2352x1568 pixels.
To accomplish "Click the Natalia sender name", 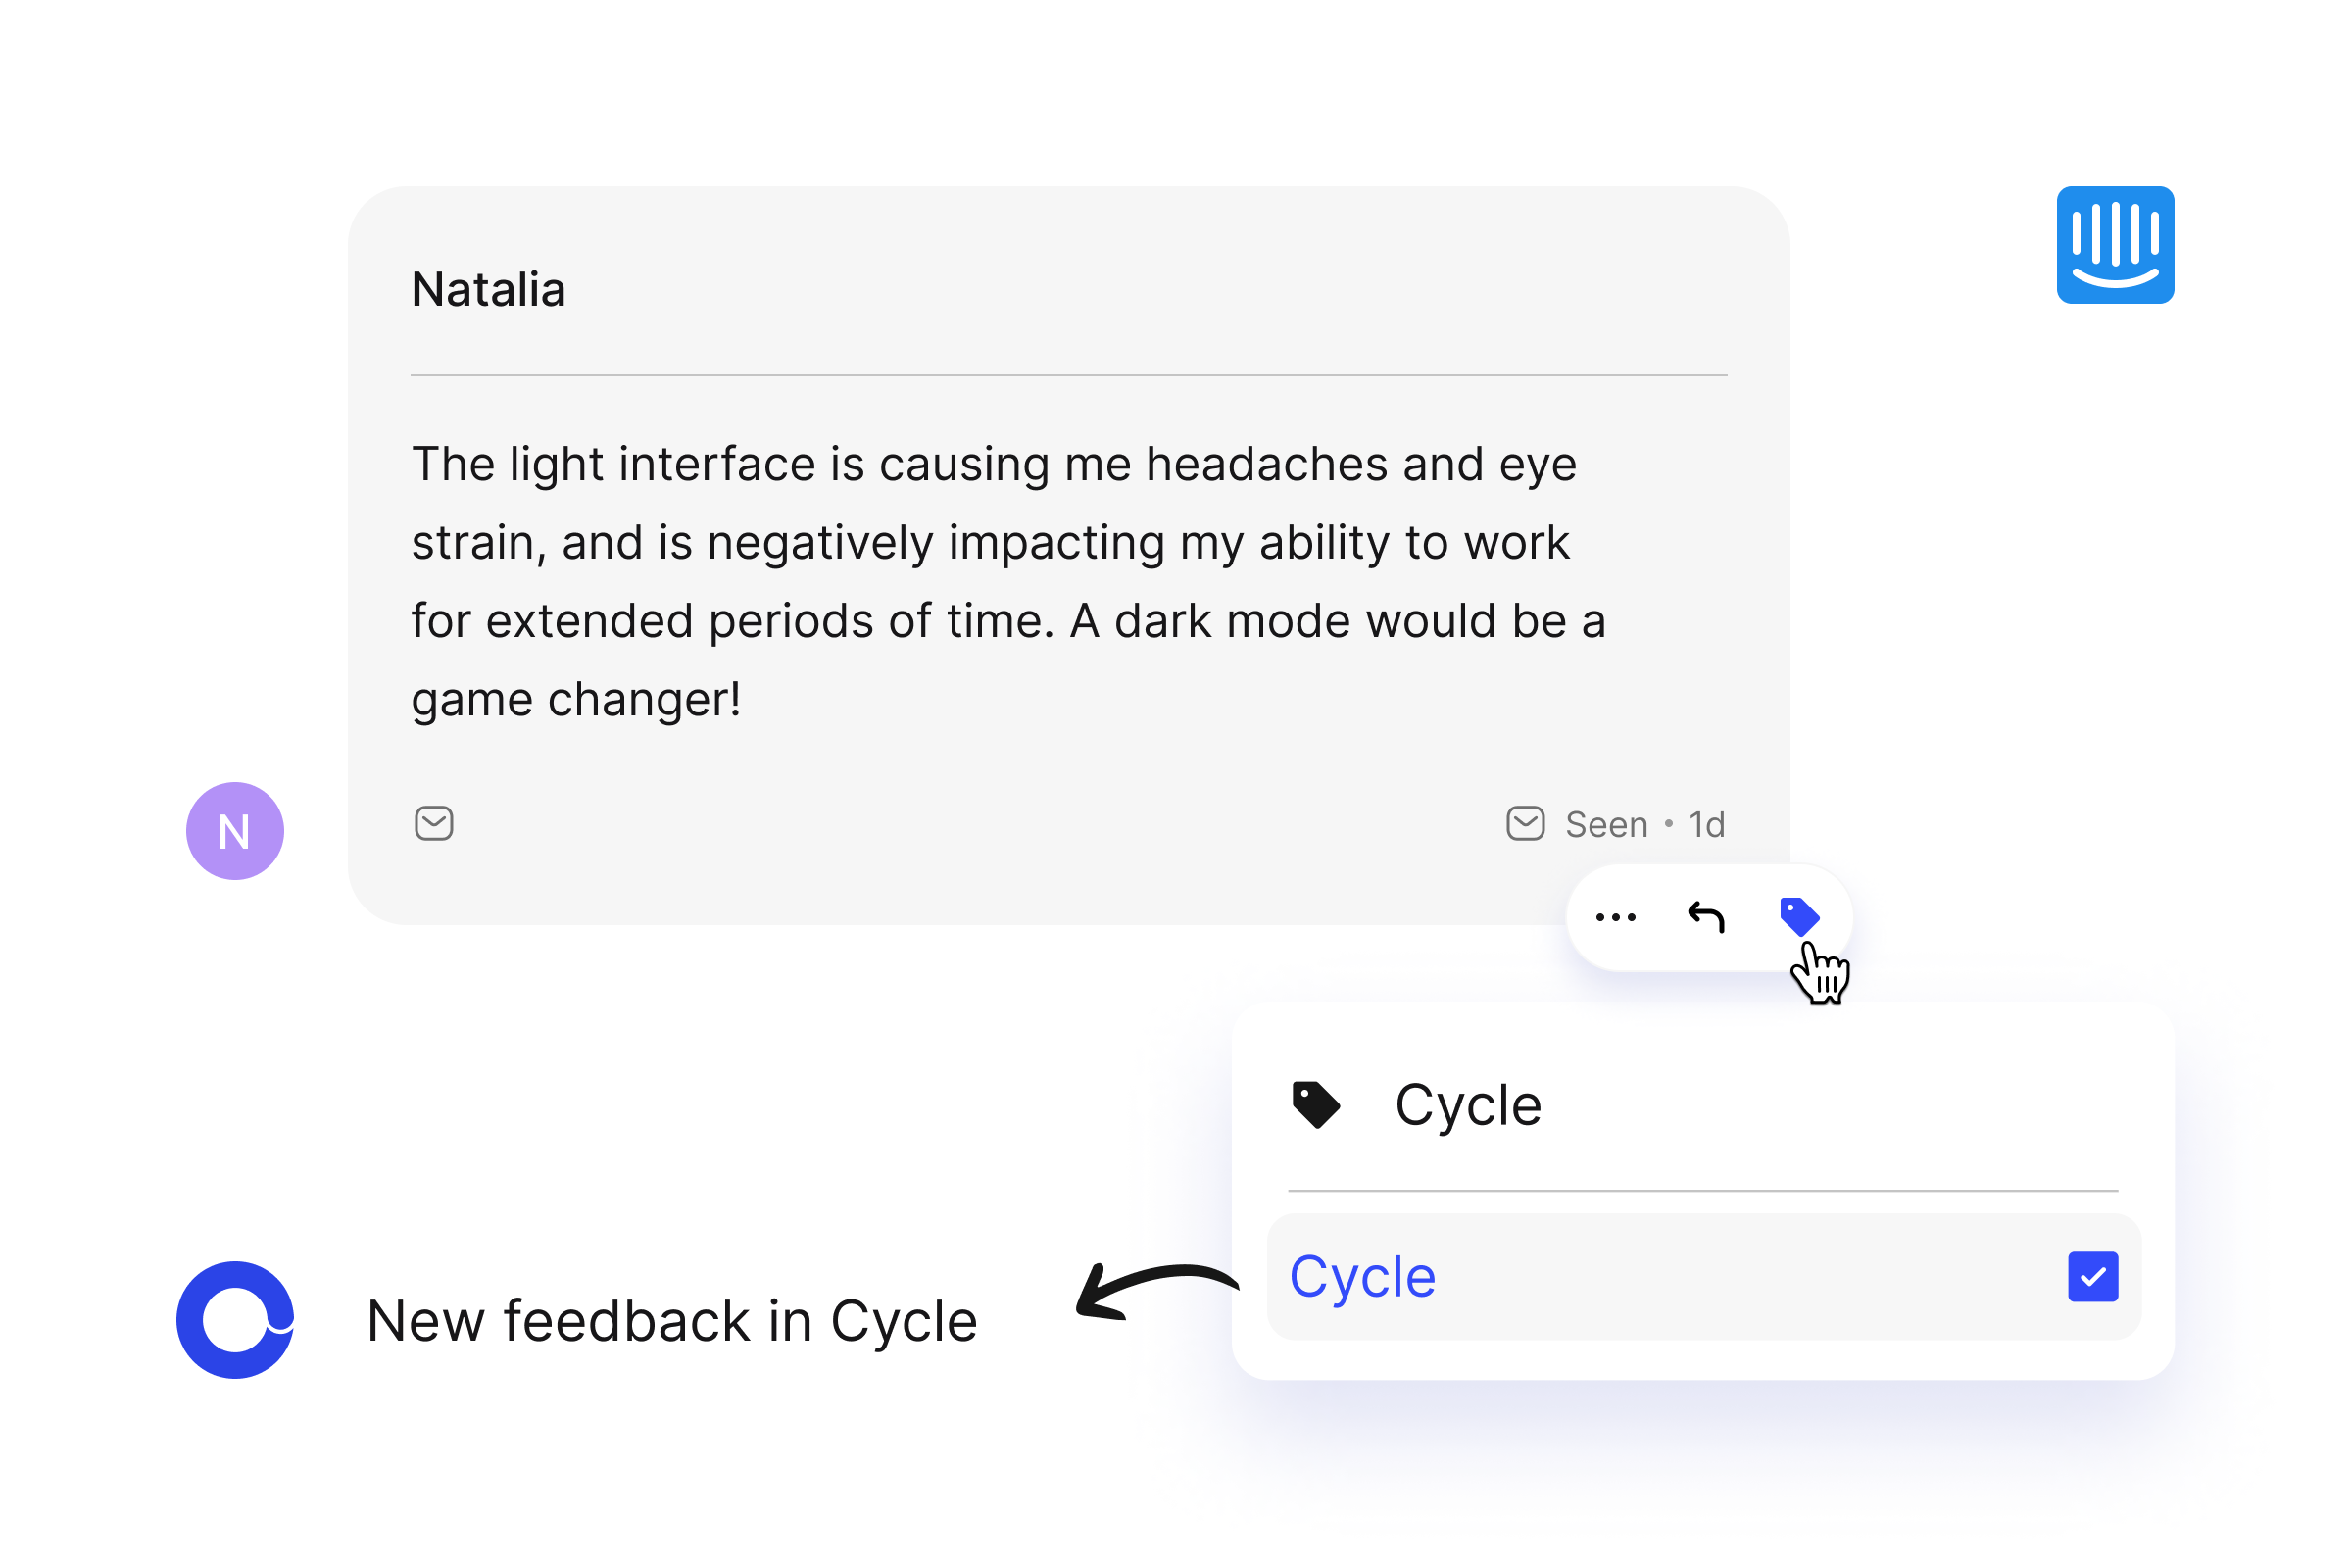I will pos(489,290).
